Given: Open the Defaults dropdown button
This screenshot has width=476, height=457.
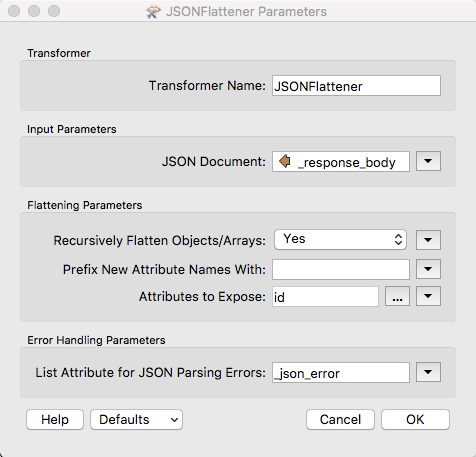Looking at the screenshot, I should point(136,419).
